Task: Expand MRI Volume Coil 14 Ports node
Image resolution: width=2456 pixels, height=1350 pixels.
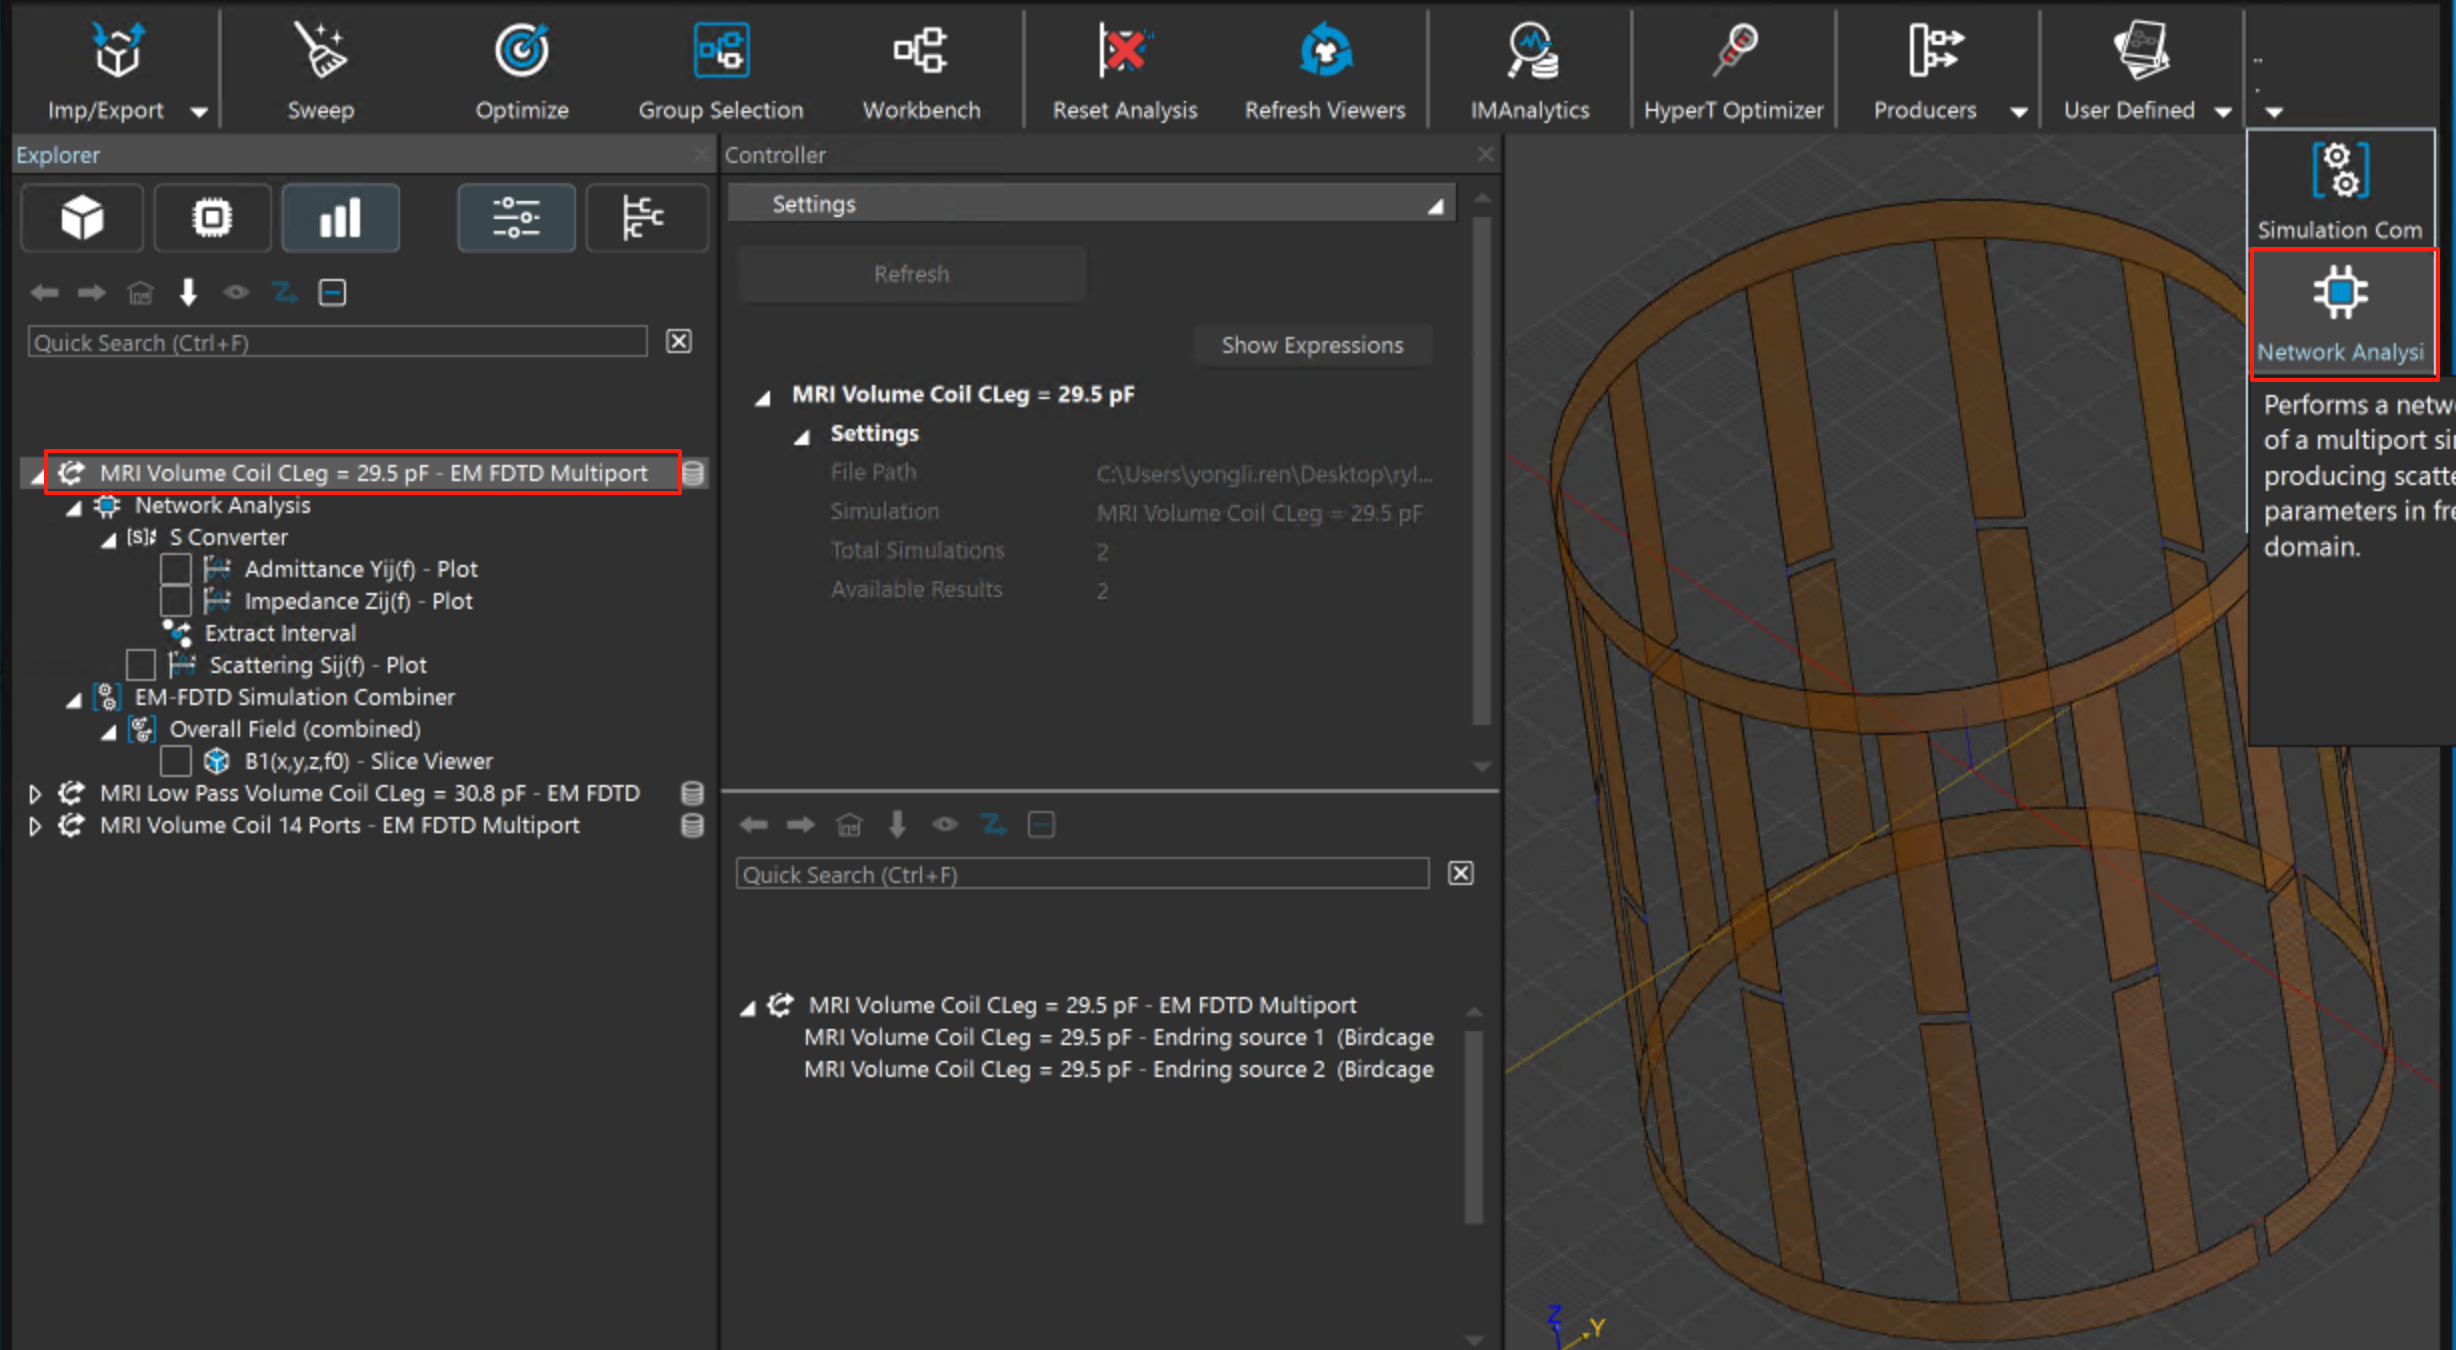Action: [35, 826]
